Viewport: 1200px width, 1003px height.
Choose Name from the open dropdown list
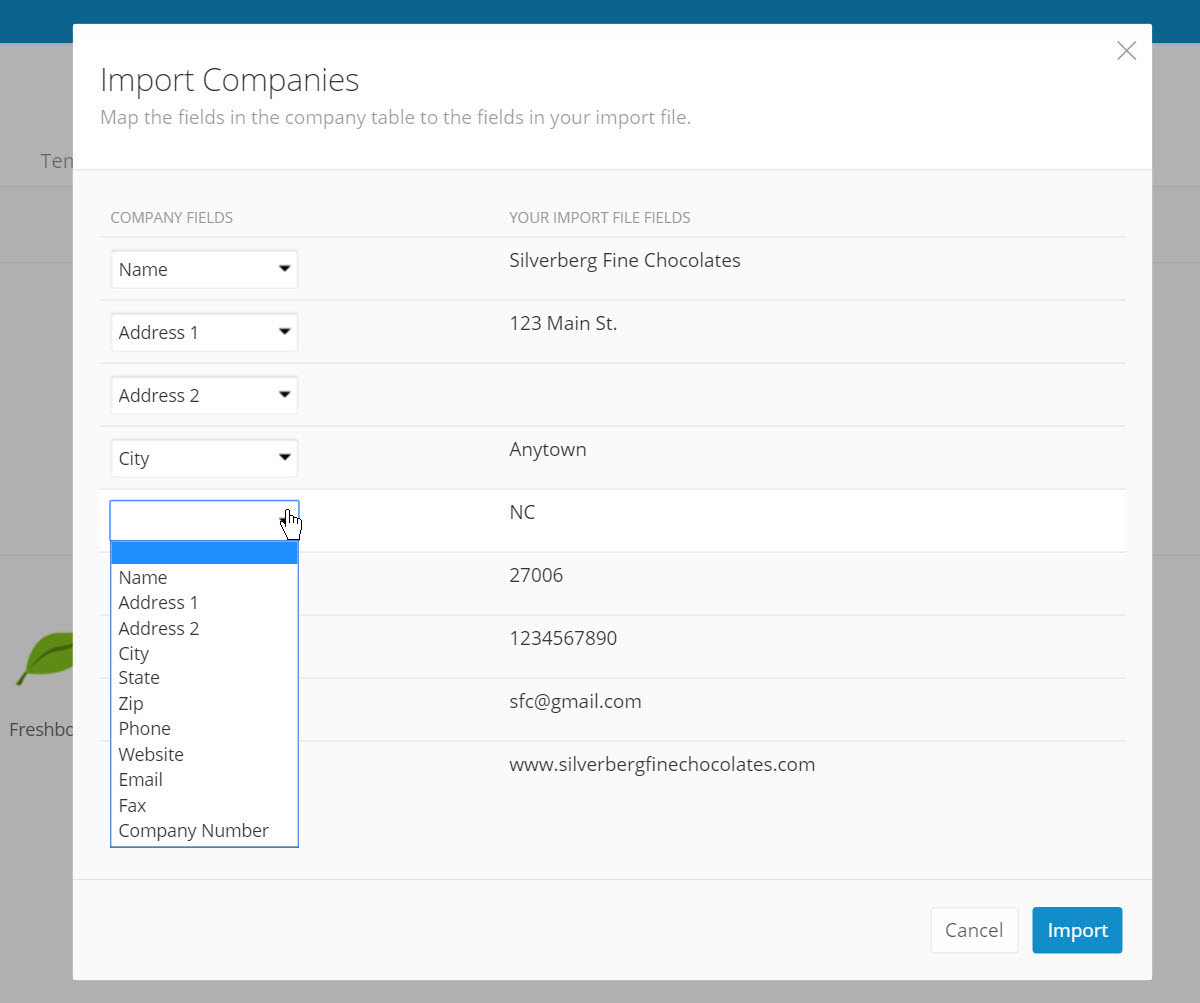click(x=204, y=577)
